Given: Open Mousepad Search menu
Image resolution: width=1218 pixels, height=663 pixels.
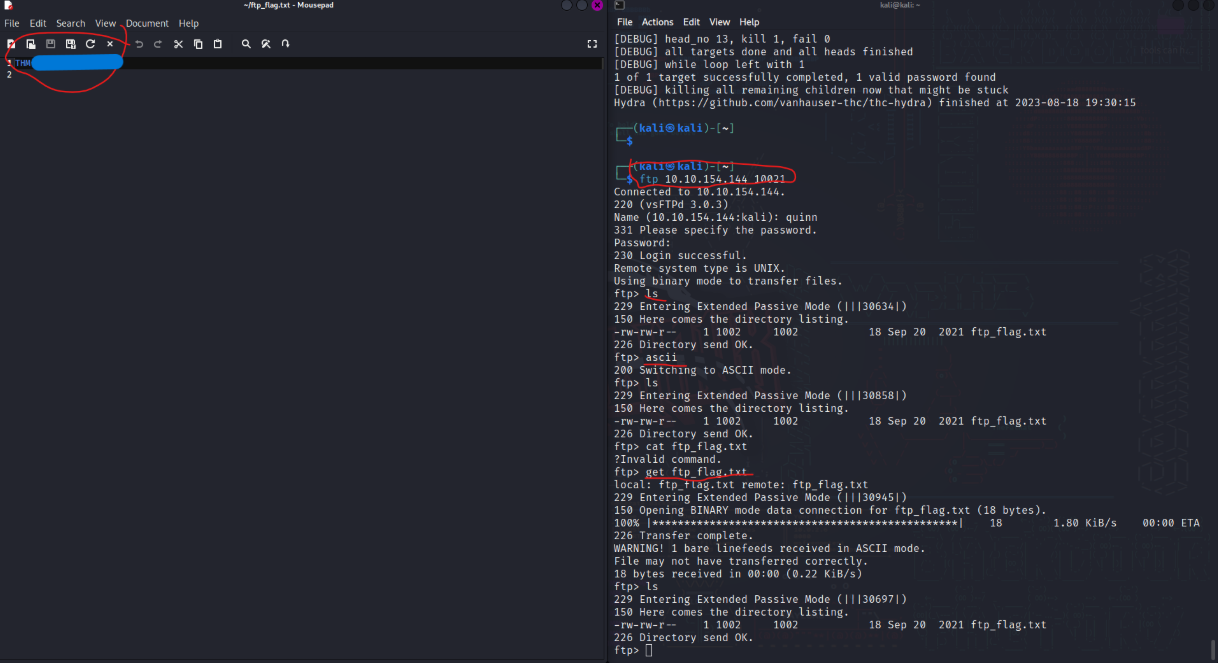Looking at the screenshot, I should (x=71, y=23).
